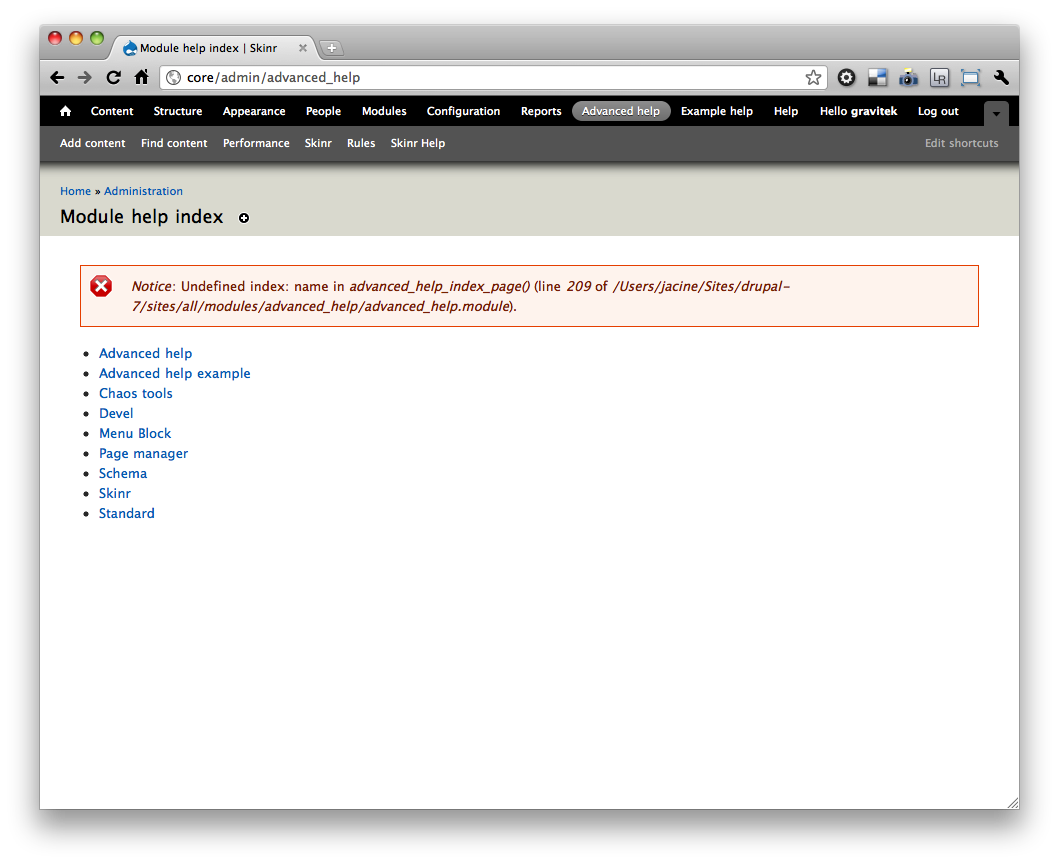This screenshot has width=1059, height=864.
Task: Open the Delicious checkered extension icon
Action: pos(877,78)
